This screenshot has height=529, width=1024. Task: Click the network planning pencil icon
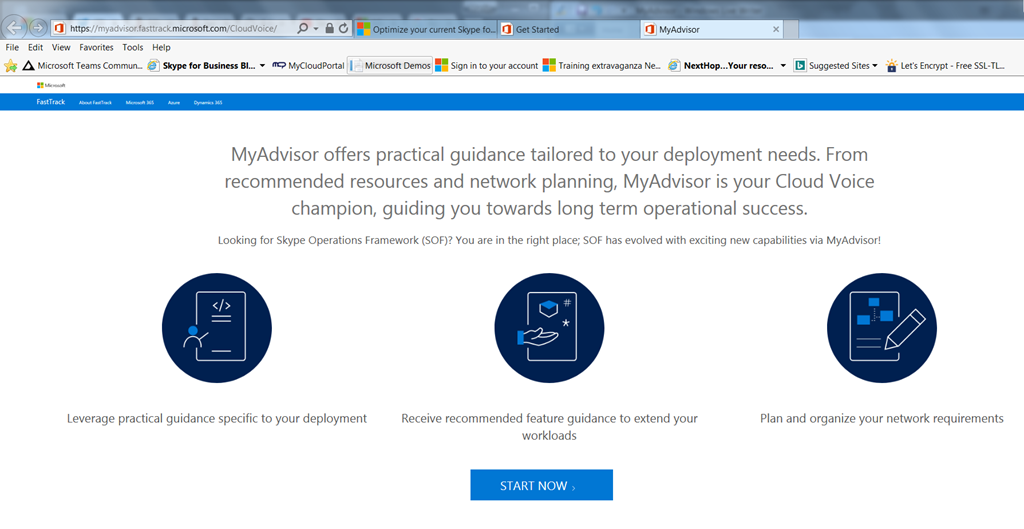click(881, 327)
